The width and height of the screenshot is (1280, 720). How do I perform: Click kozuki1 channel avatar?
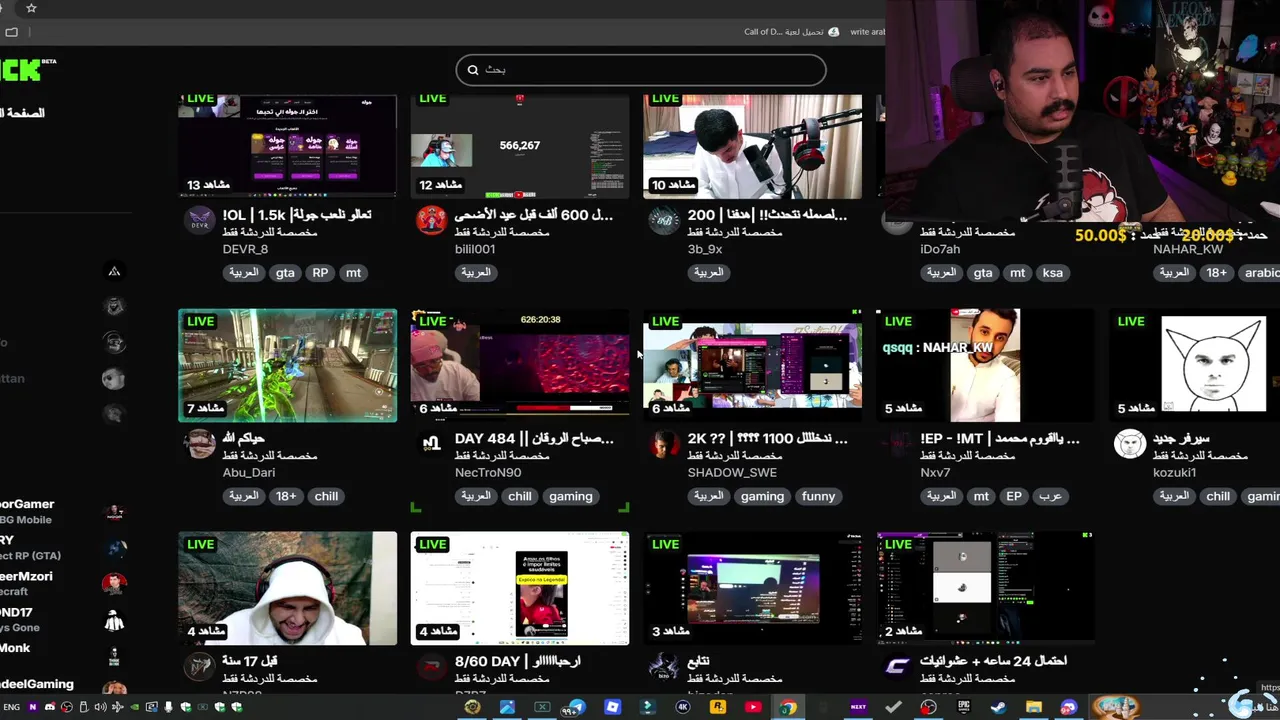[x=1130, y=444]
